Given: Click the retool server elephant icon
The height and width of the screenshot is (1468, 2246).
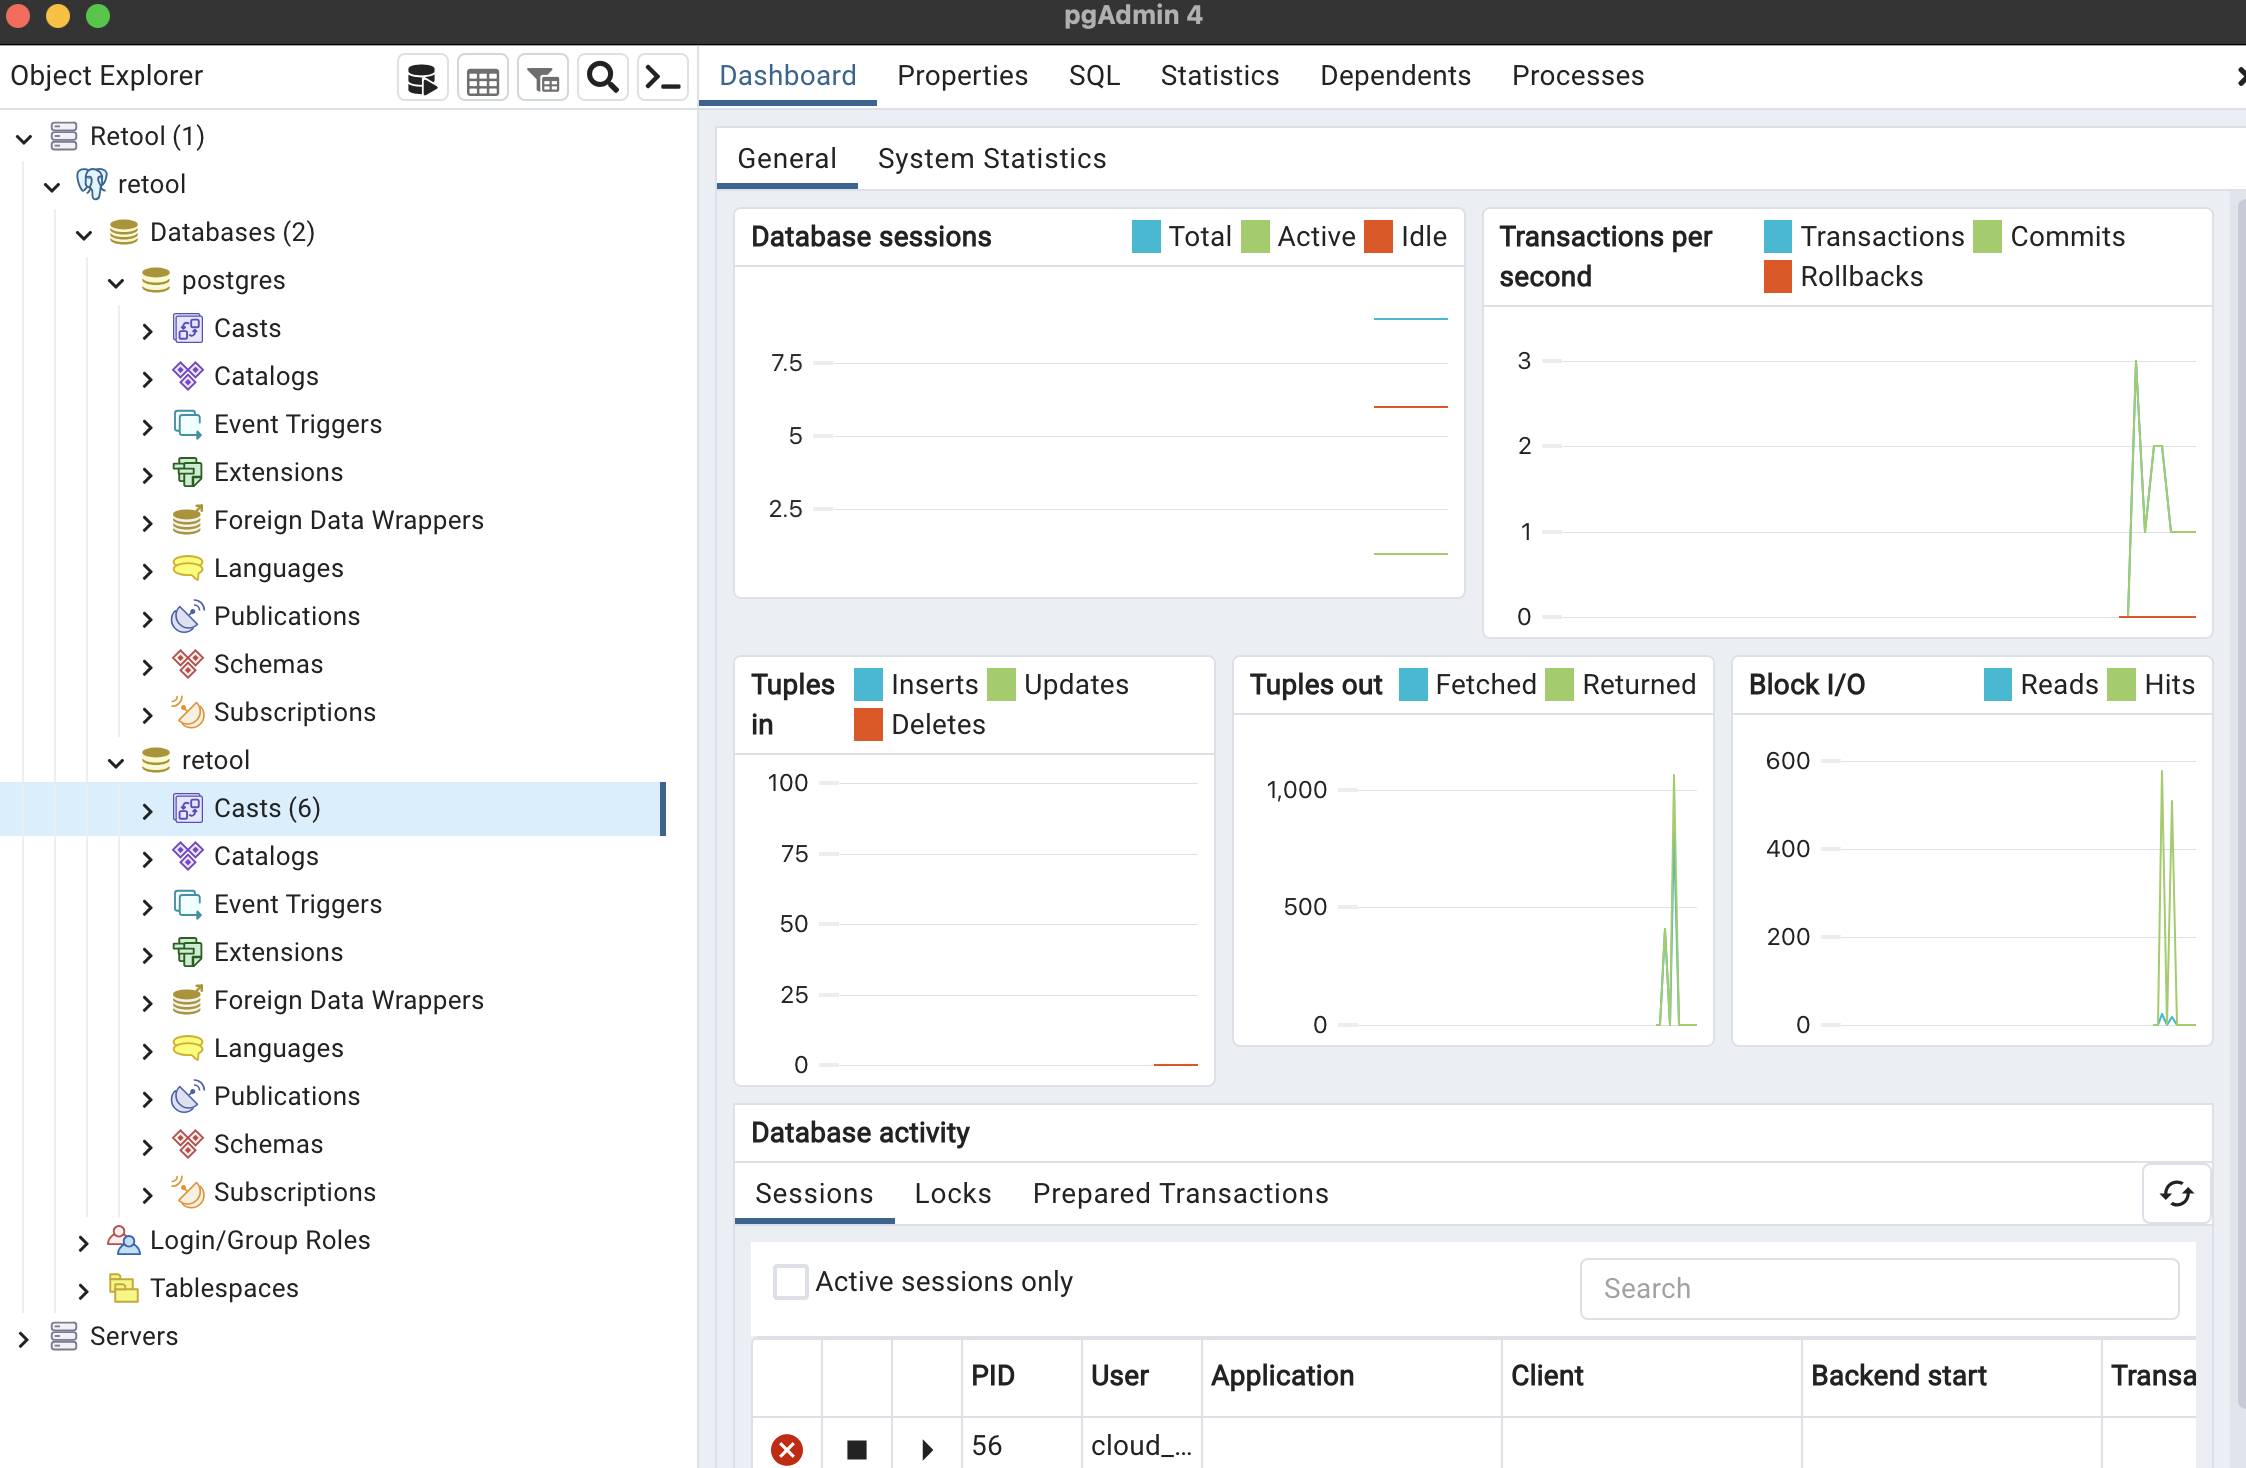Looking at the screenshot, I should point(92,184).
